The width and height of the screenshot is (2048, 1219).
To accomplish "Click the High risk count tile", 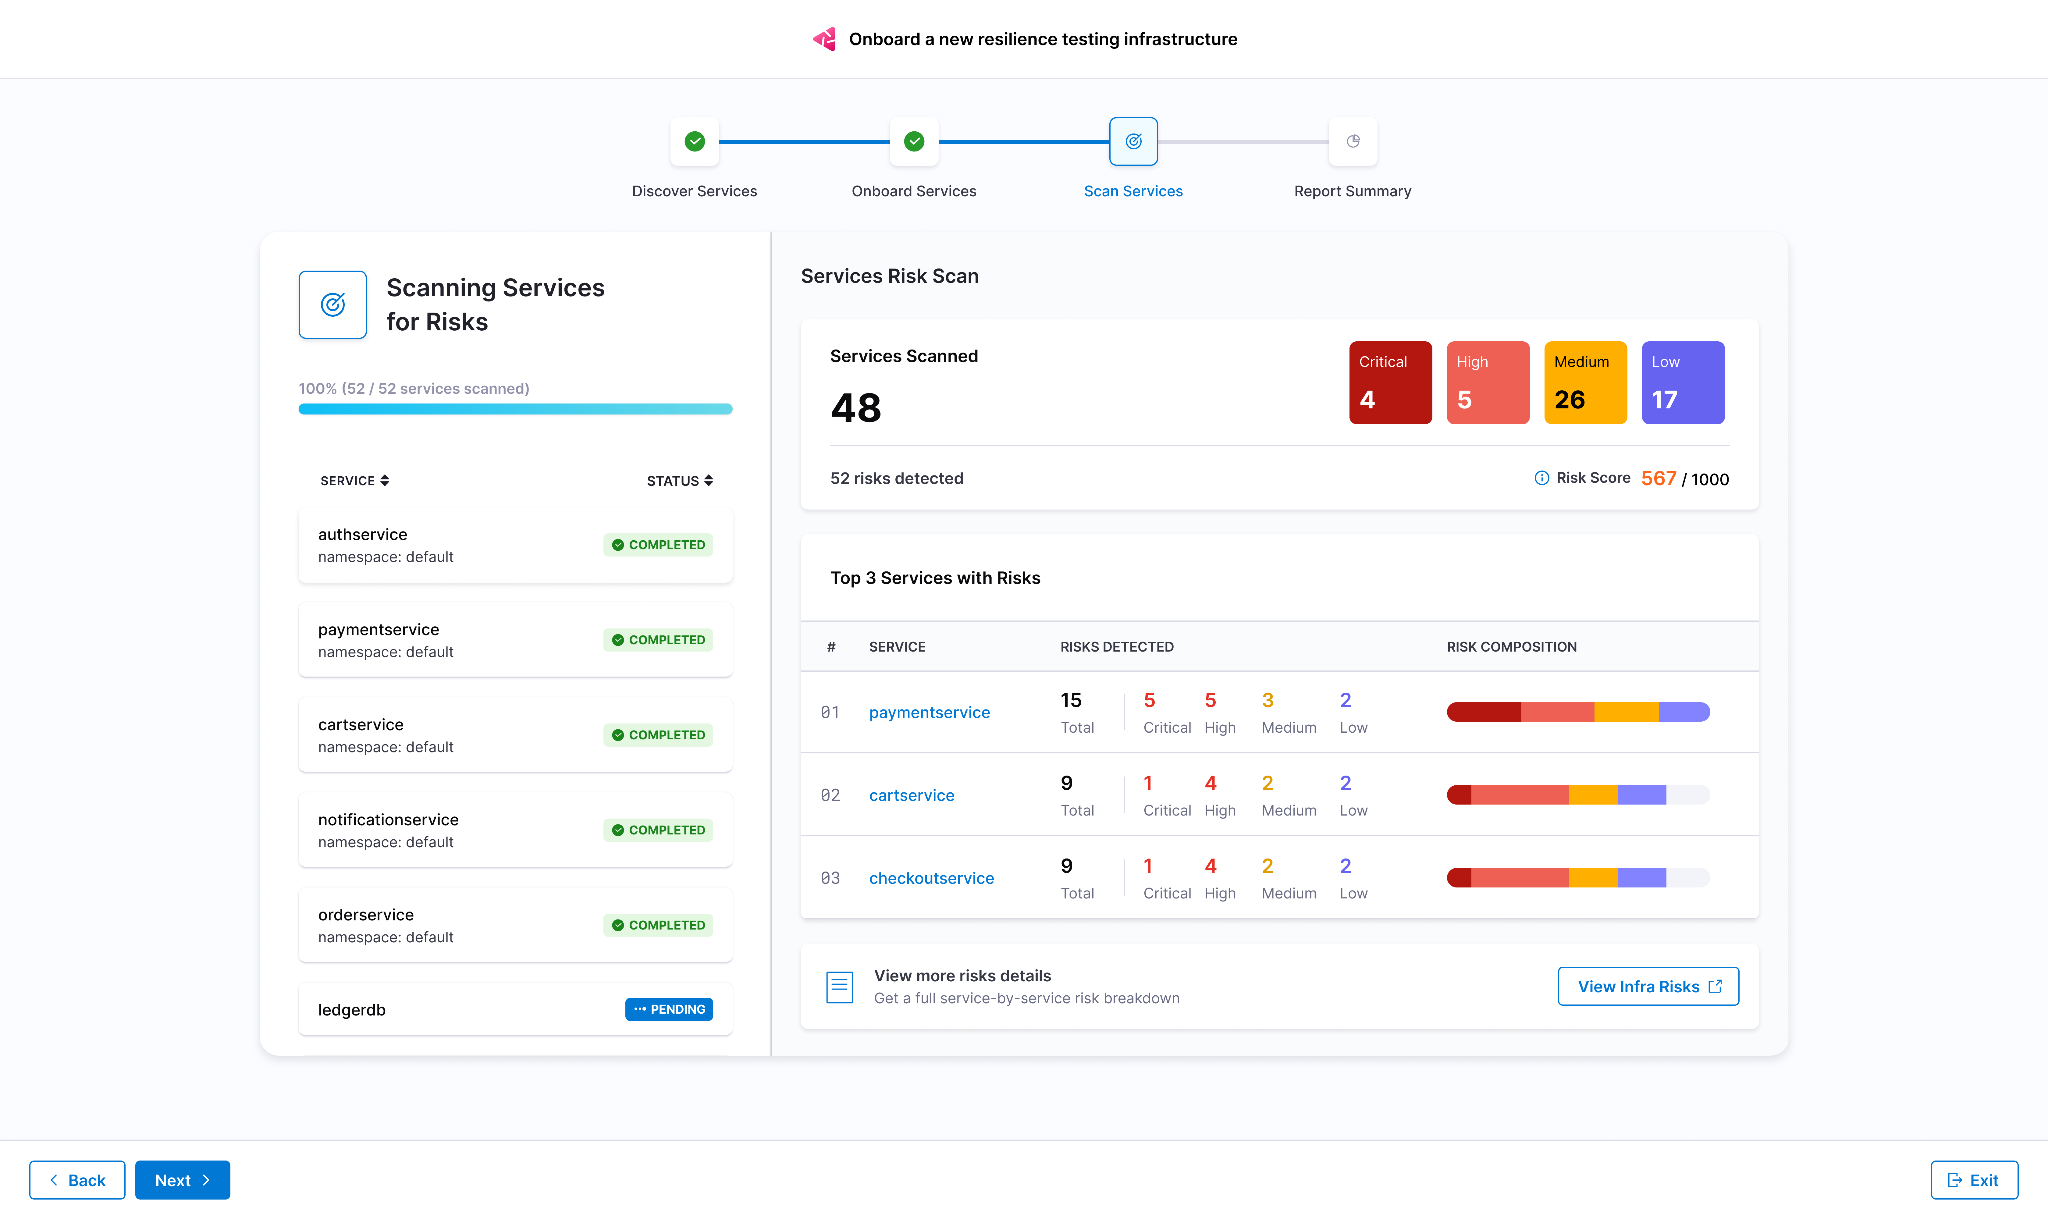I will (1488, 382).
